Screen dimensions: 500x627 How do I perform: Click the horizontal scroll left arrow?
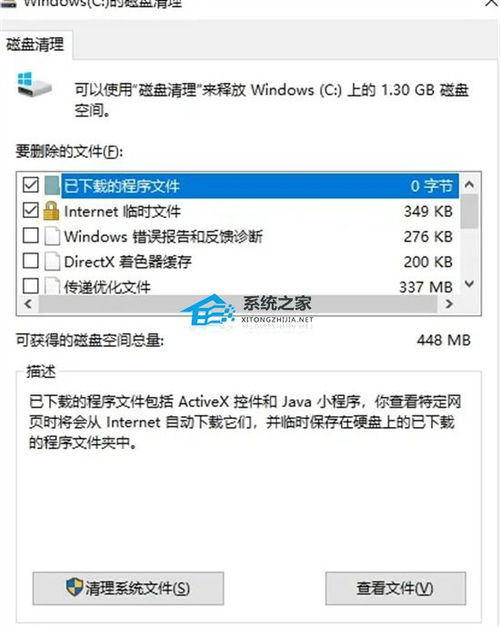pyautogui.click(x=28, y=304)
